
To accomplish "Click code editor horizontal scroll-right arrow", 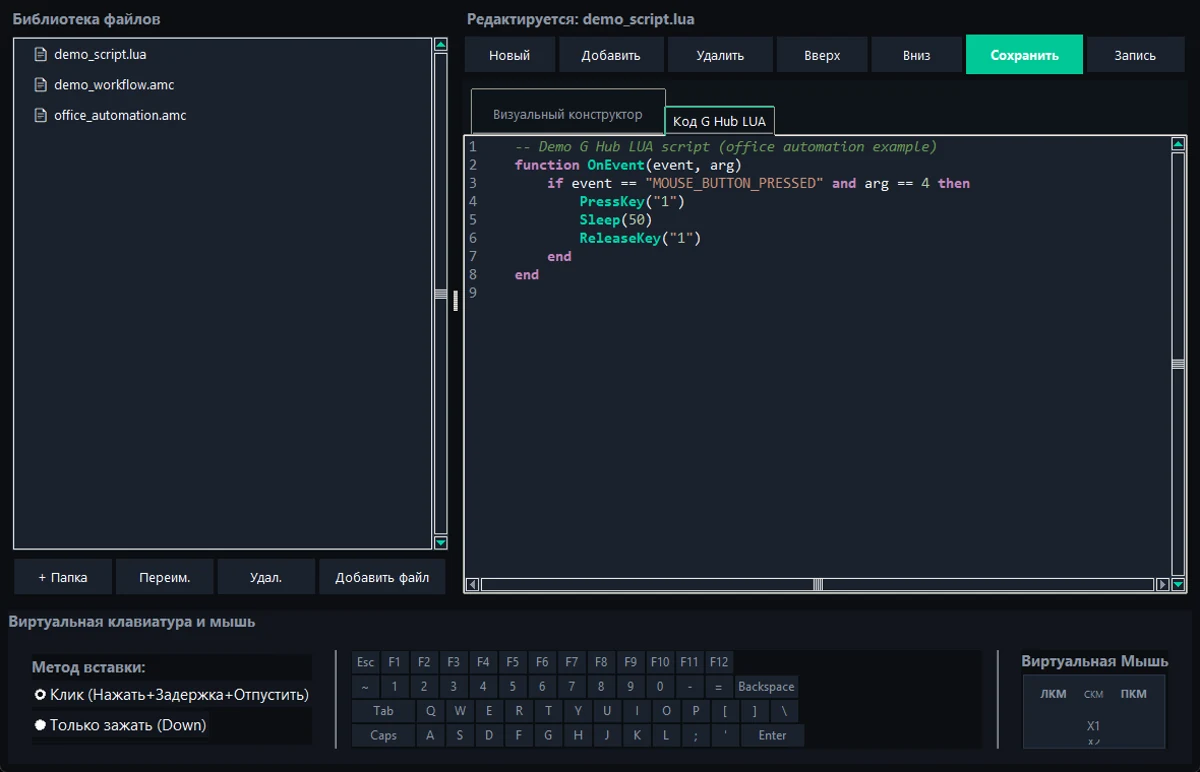I will [x=1162, y=585].
